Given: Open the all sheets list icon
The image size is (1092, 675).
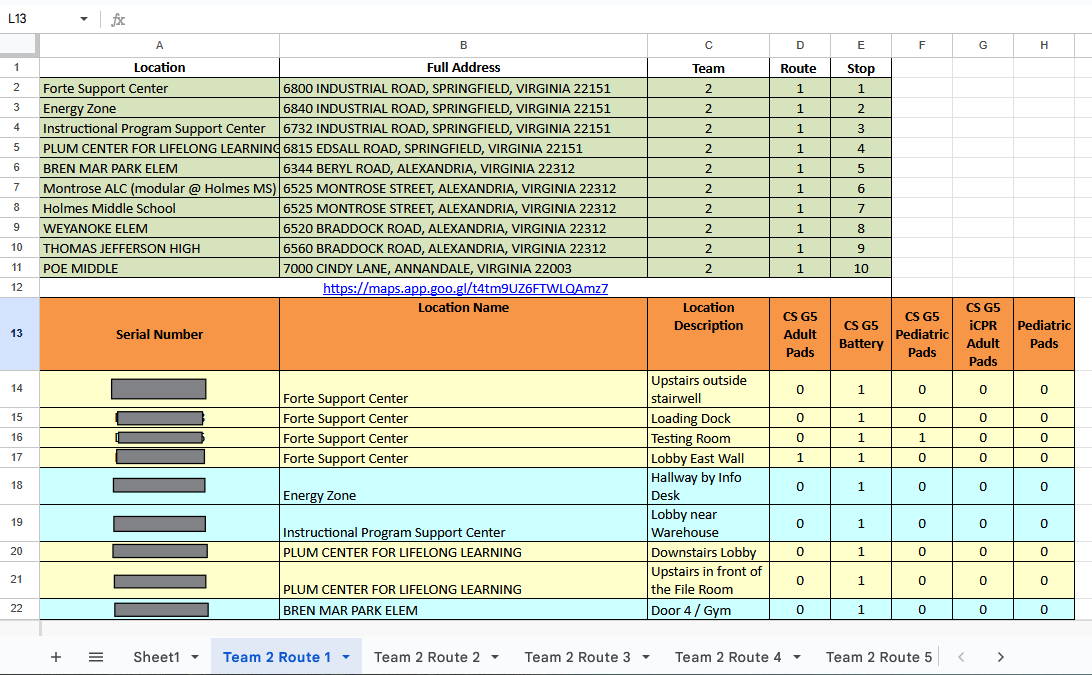Looking at the screenshot, I should (x=96, y=657).
